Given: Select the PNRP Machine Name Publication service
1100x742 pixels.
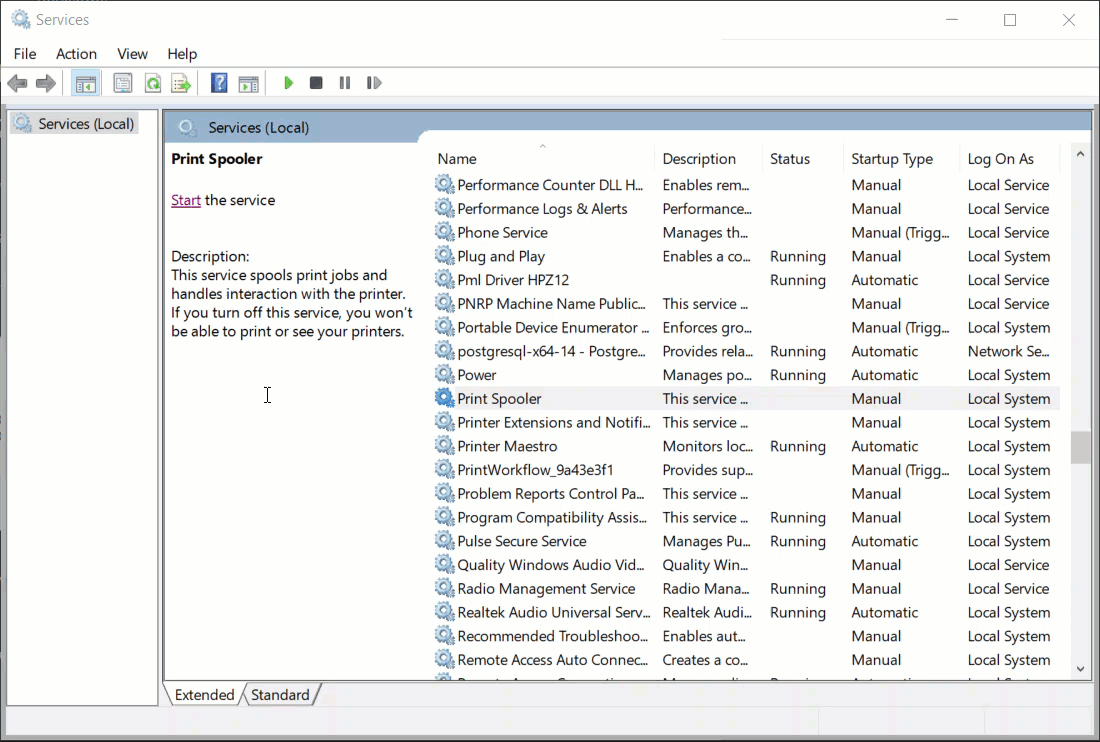Looking at the screenshot, I should 746,304.
